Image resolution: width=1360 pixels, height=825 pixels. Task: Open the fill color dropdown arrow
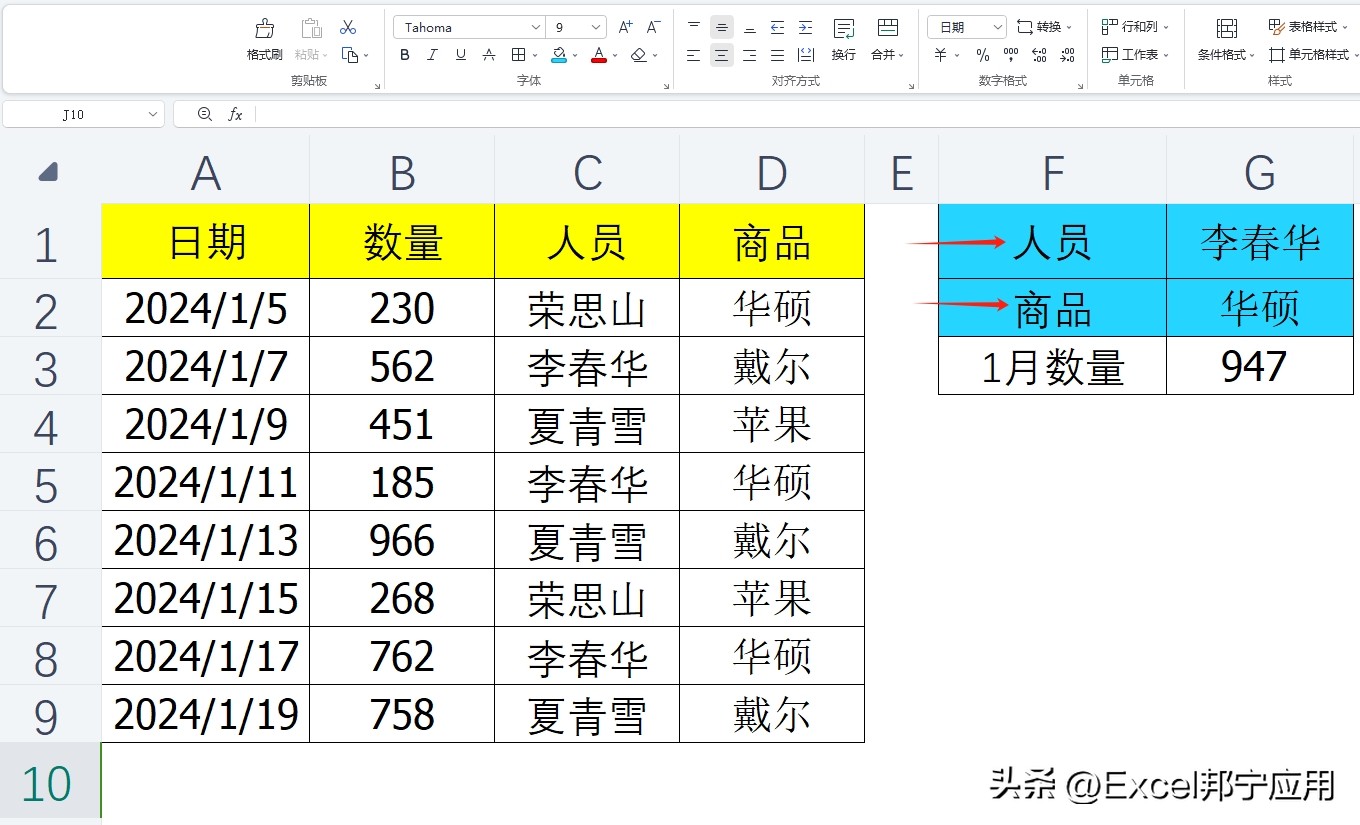pyautogui.click(x=576, y=56)
